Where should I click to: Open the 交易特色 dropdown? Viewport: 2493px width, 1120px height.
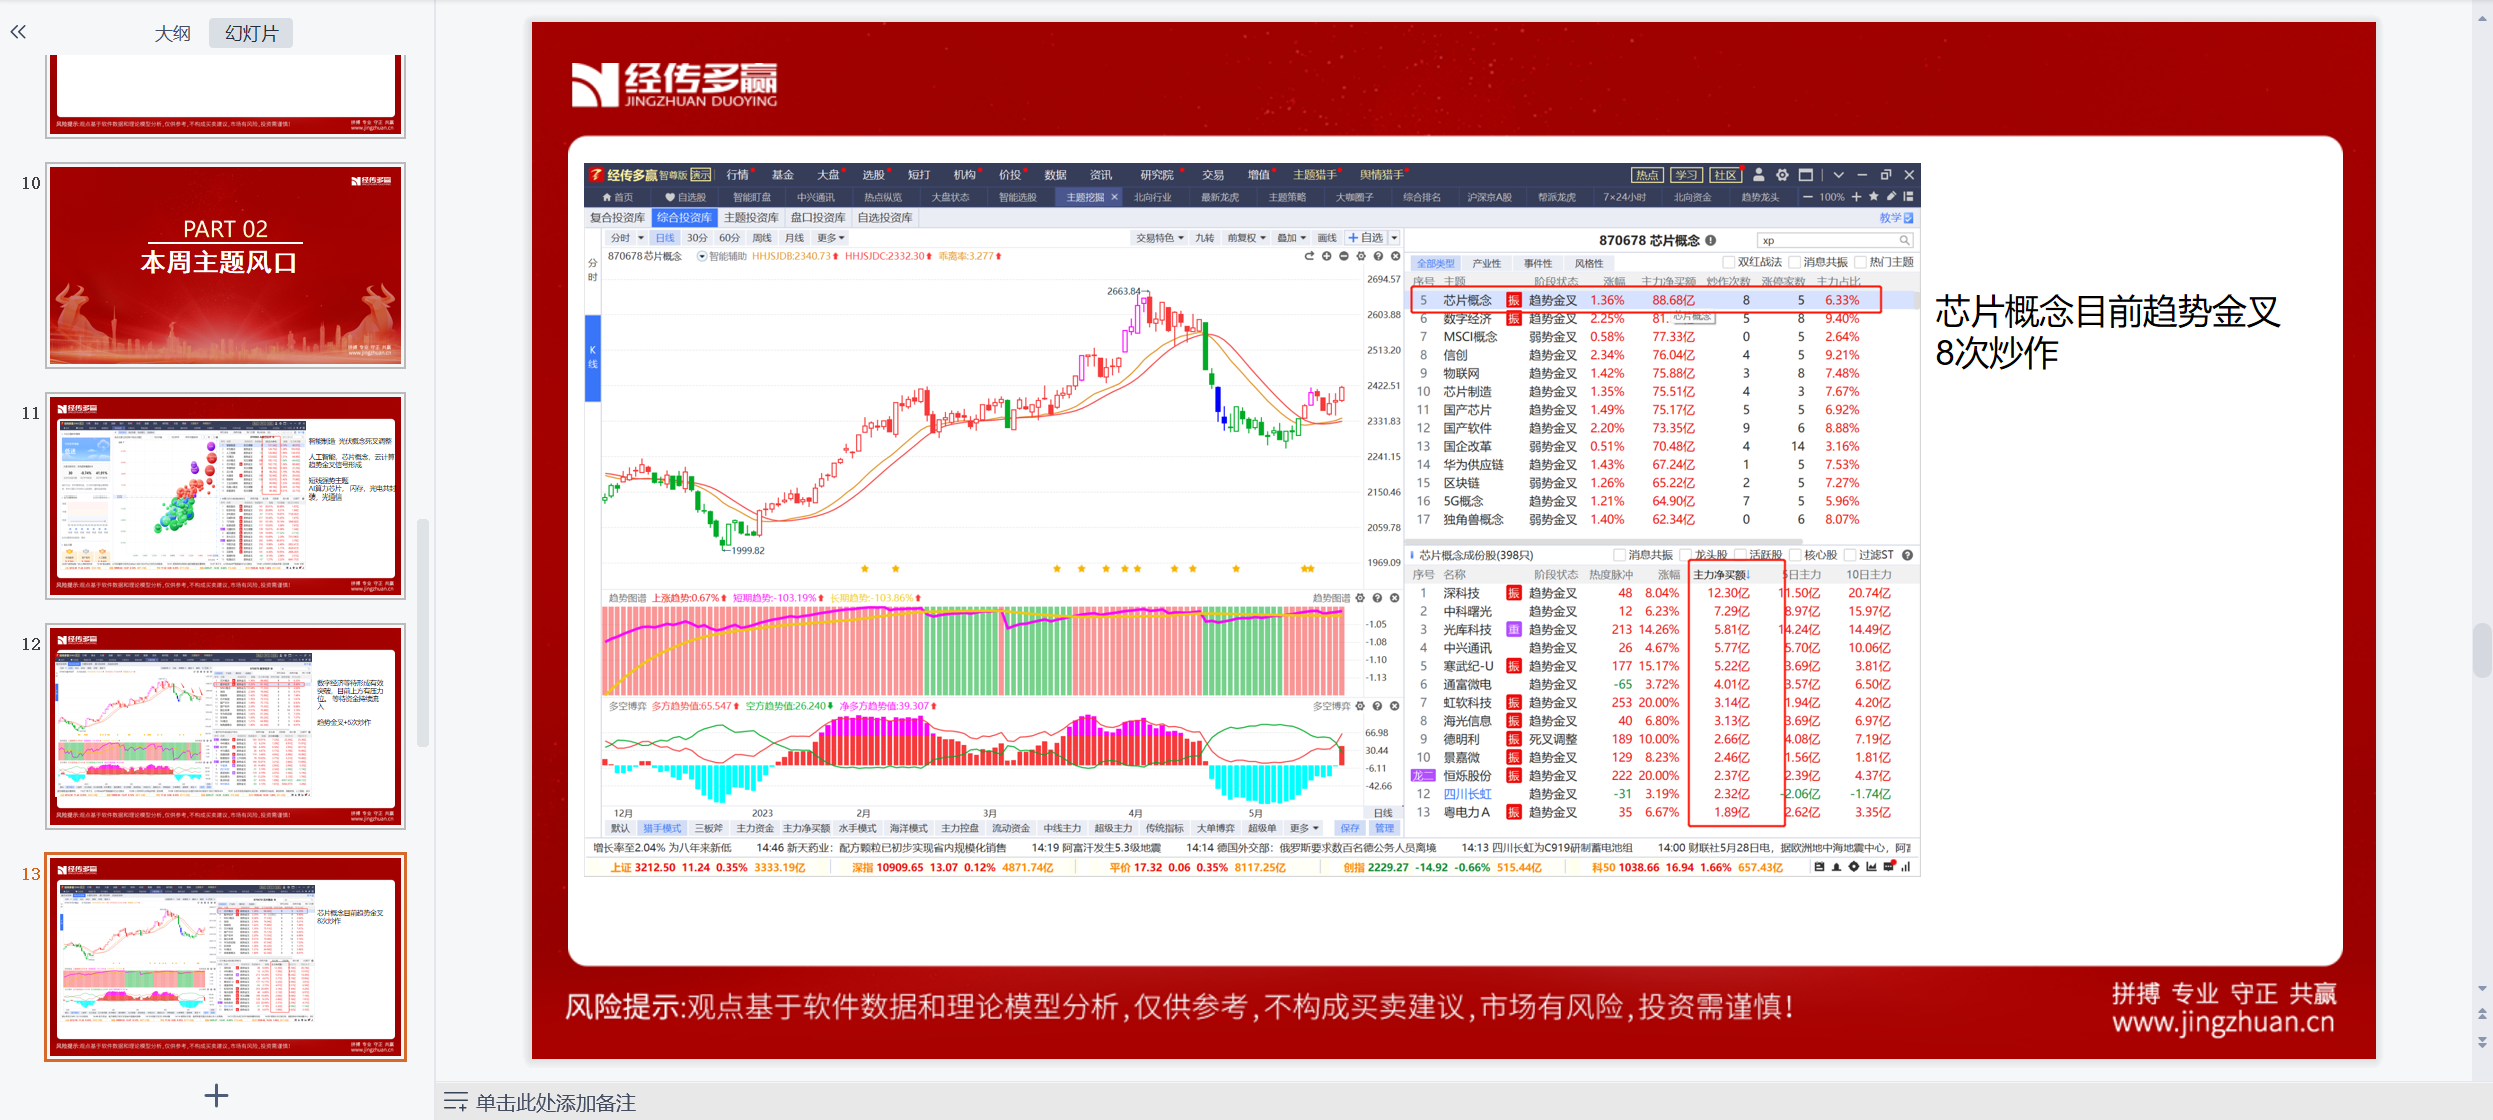click(x=1160, y=238)
